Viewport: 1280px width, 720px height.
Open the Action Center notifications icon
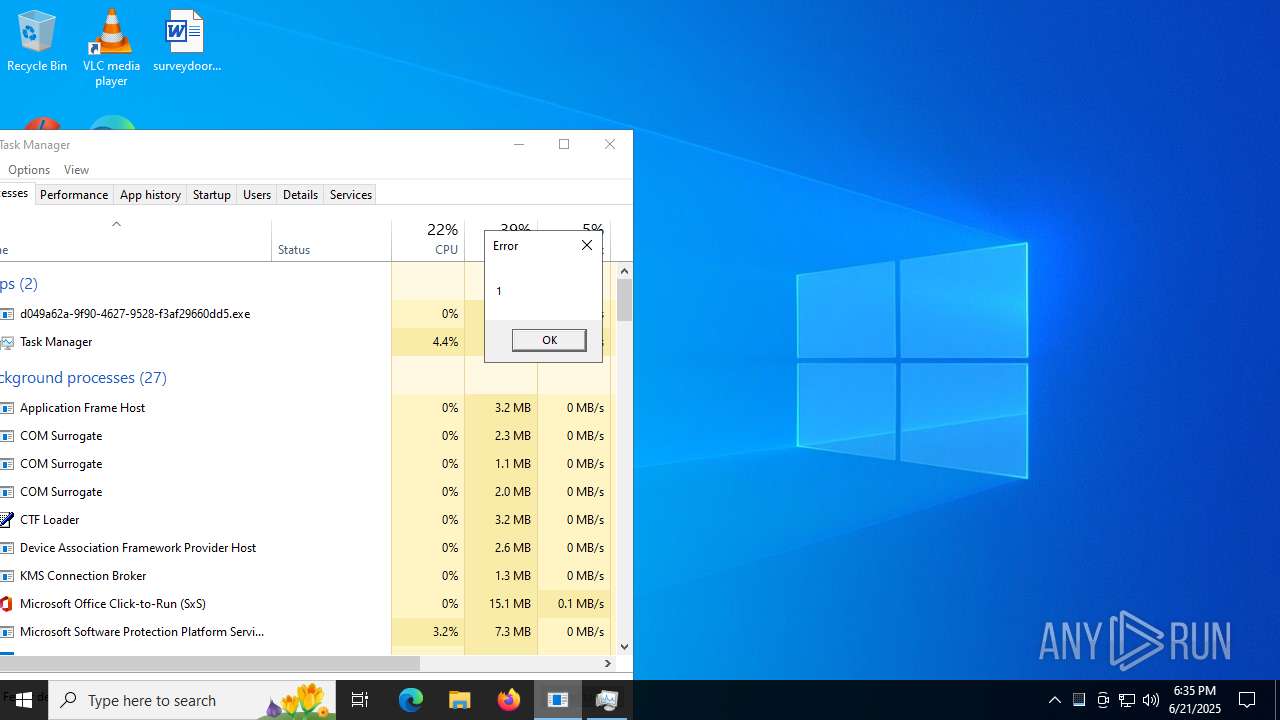coord(1248,700)
